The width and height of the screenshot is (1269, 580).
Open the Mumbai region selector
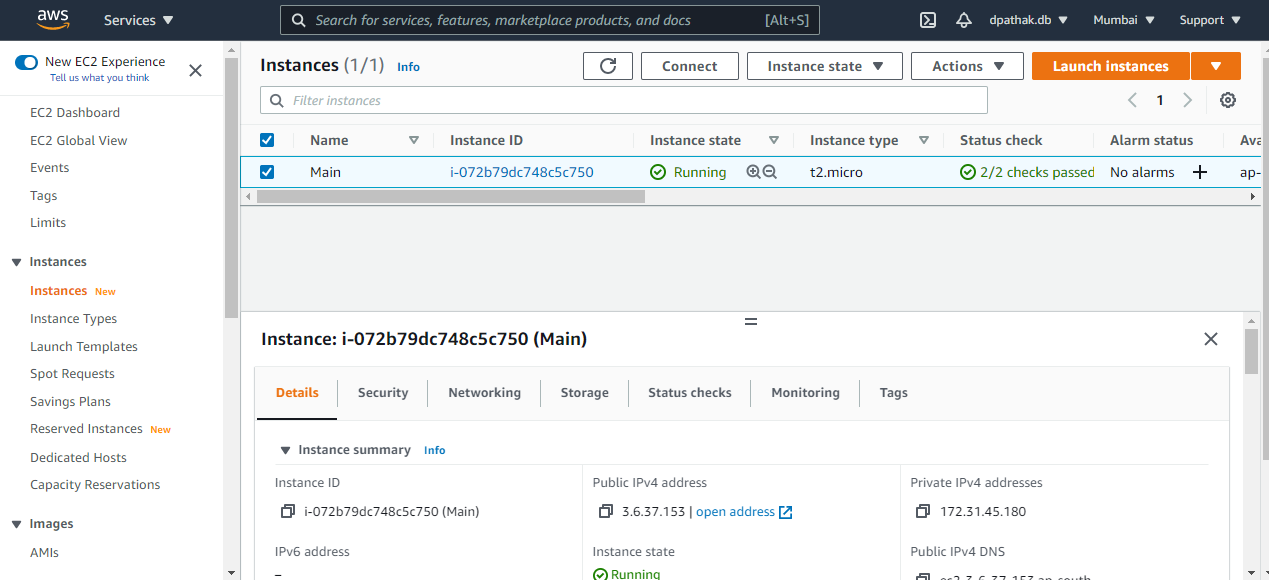(1123, 20)
